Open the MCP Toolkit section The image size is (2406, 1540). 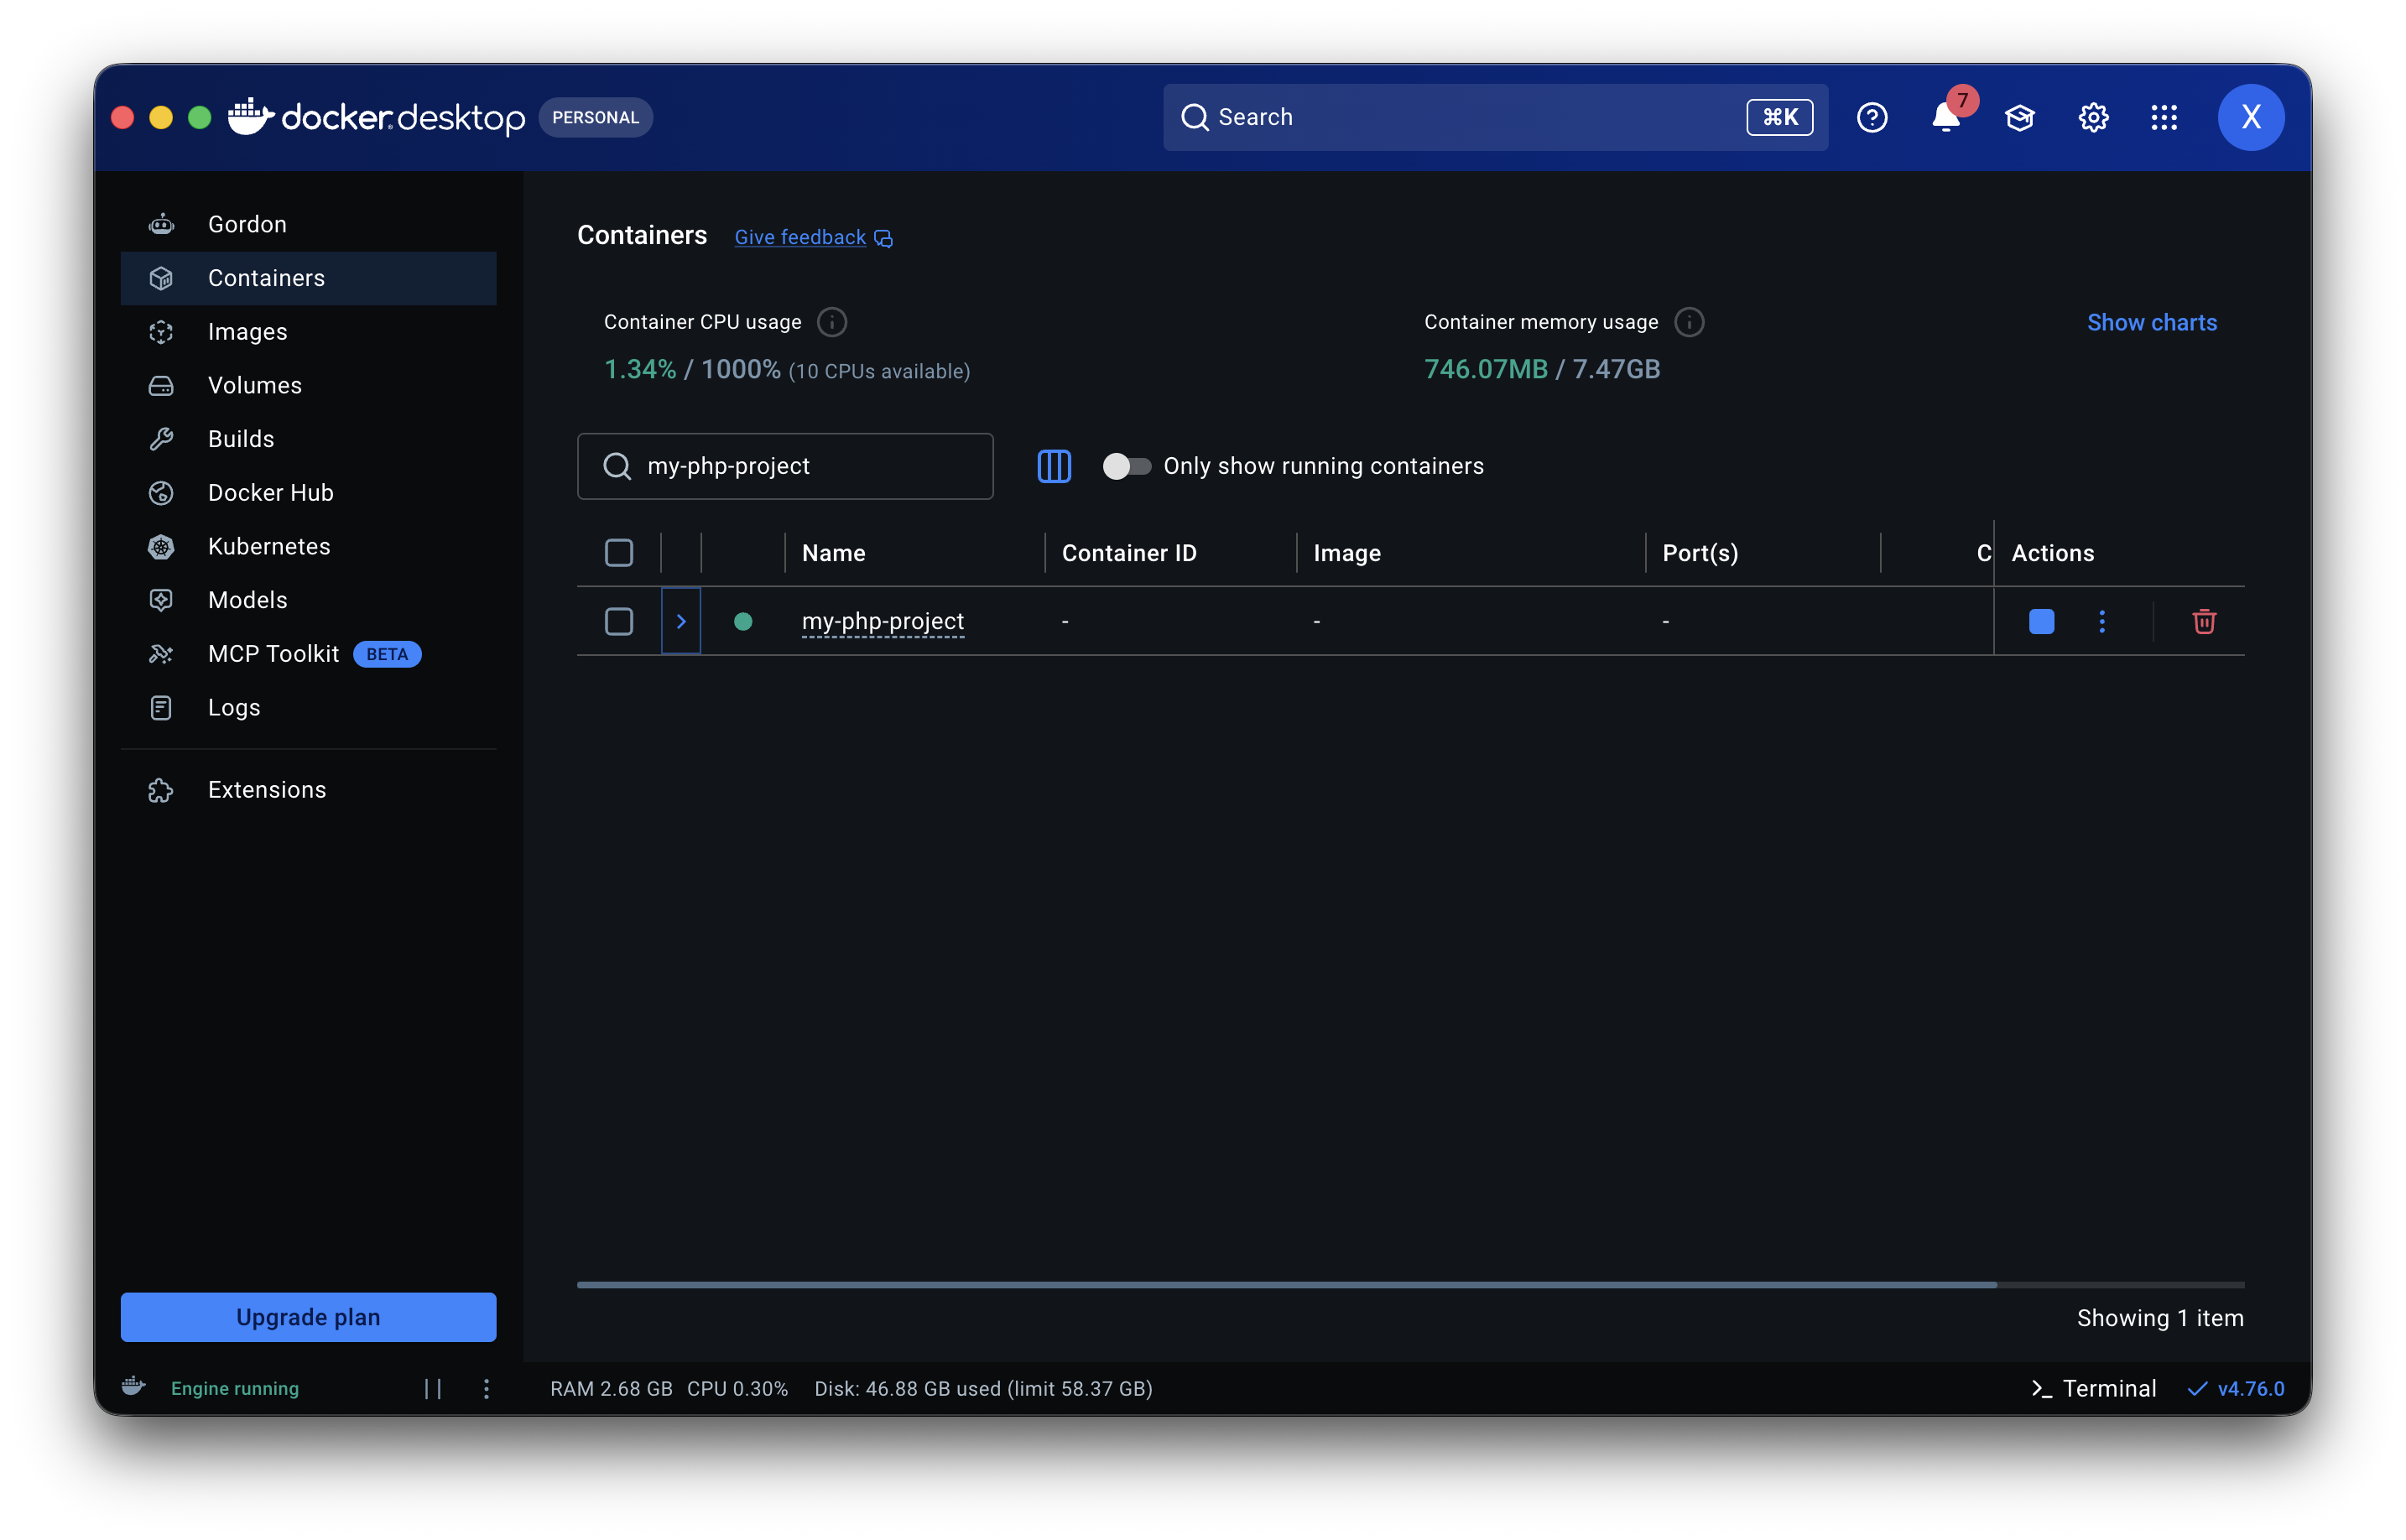[308, 654]
